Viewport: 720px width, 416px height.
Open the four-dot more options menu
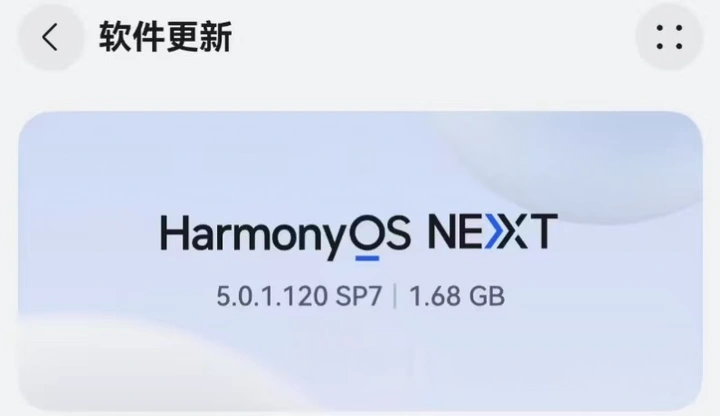point(669,37)
